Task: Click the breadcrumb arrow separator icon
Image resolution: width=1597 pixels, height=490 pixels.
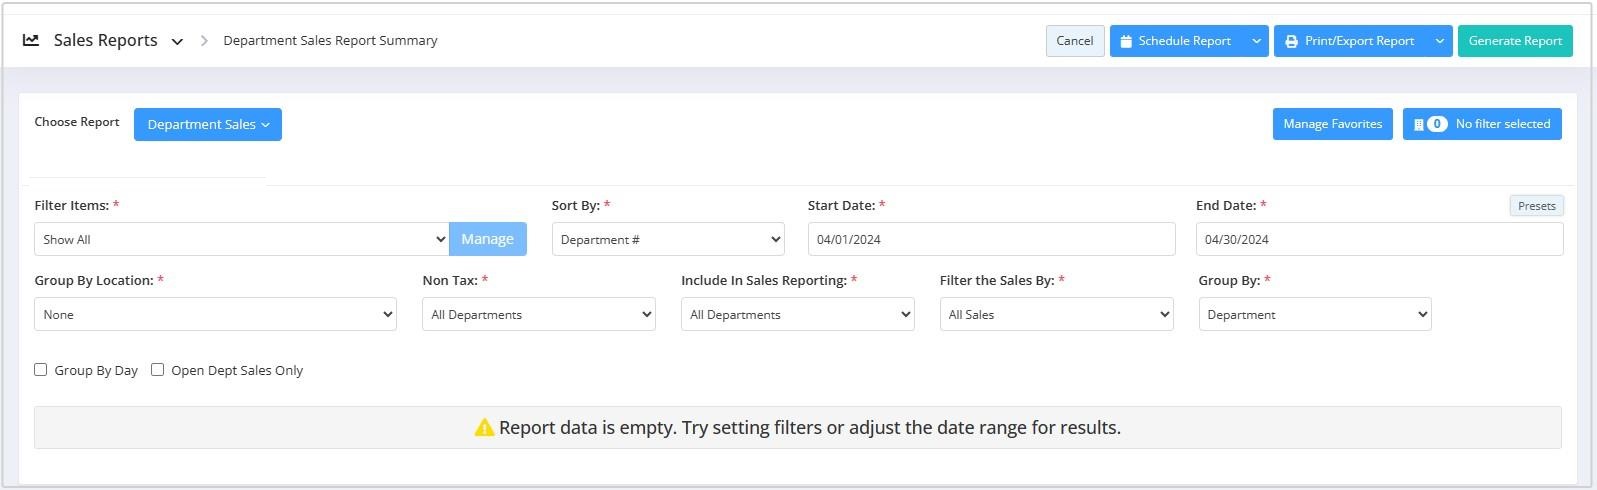Action: (204, 41)
